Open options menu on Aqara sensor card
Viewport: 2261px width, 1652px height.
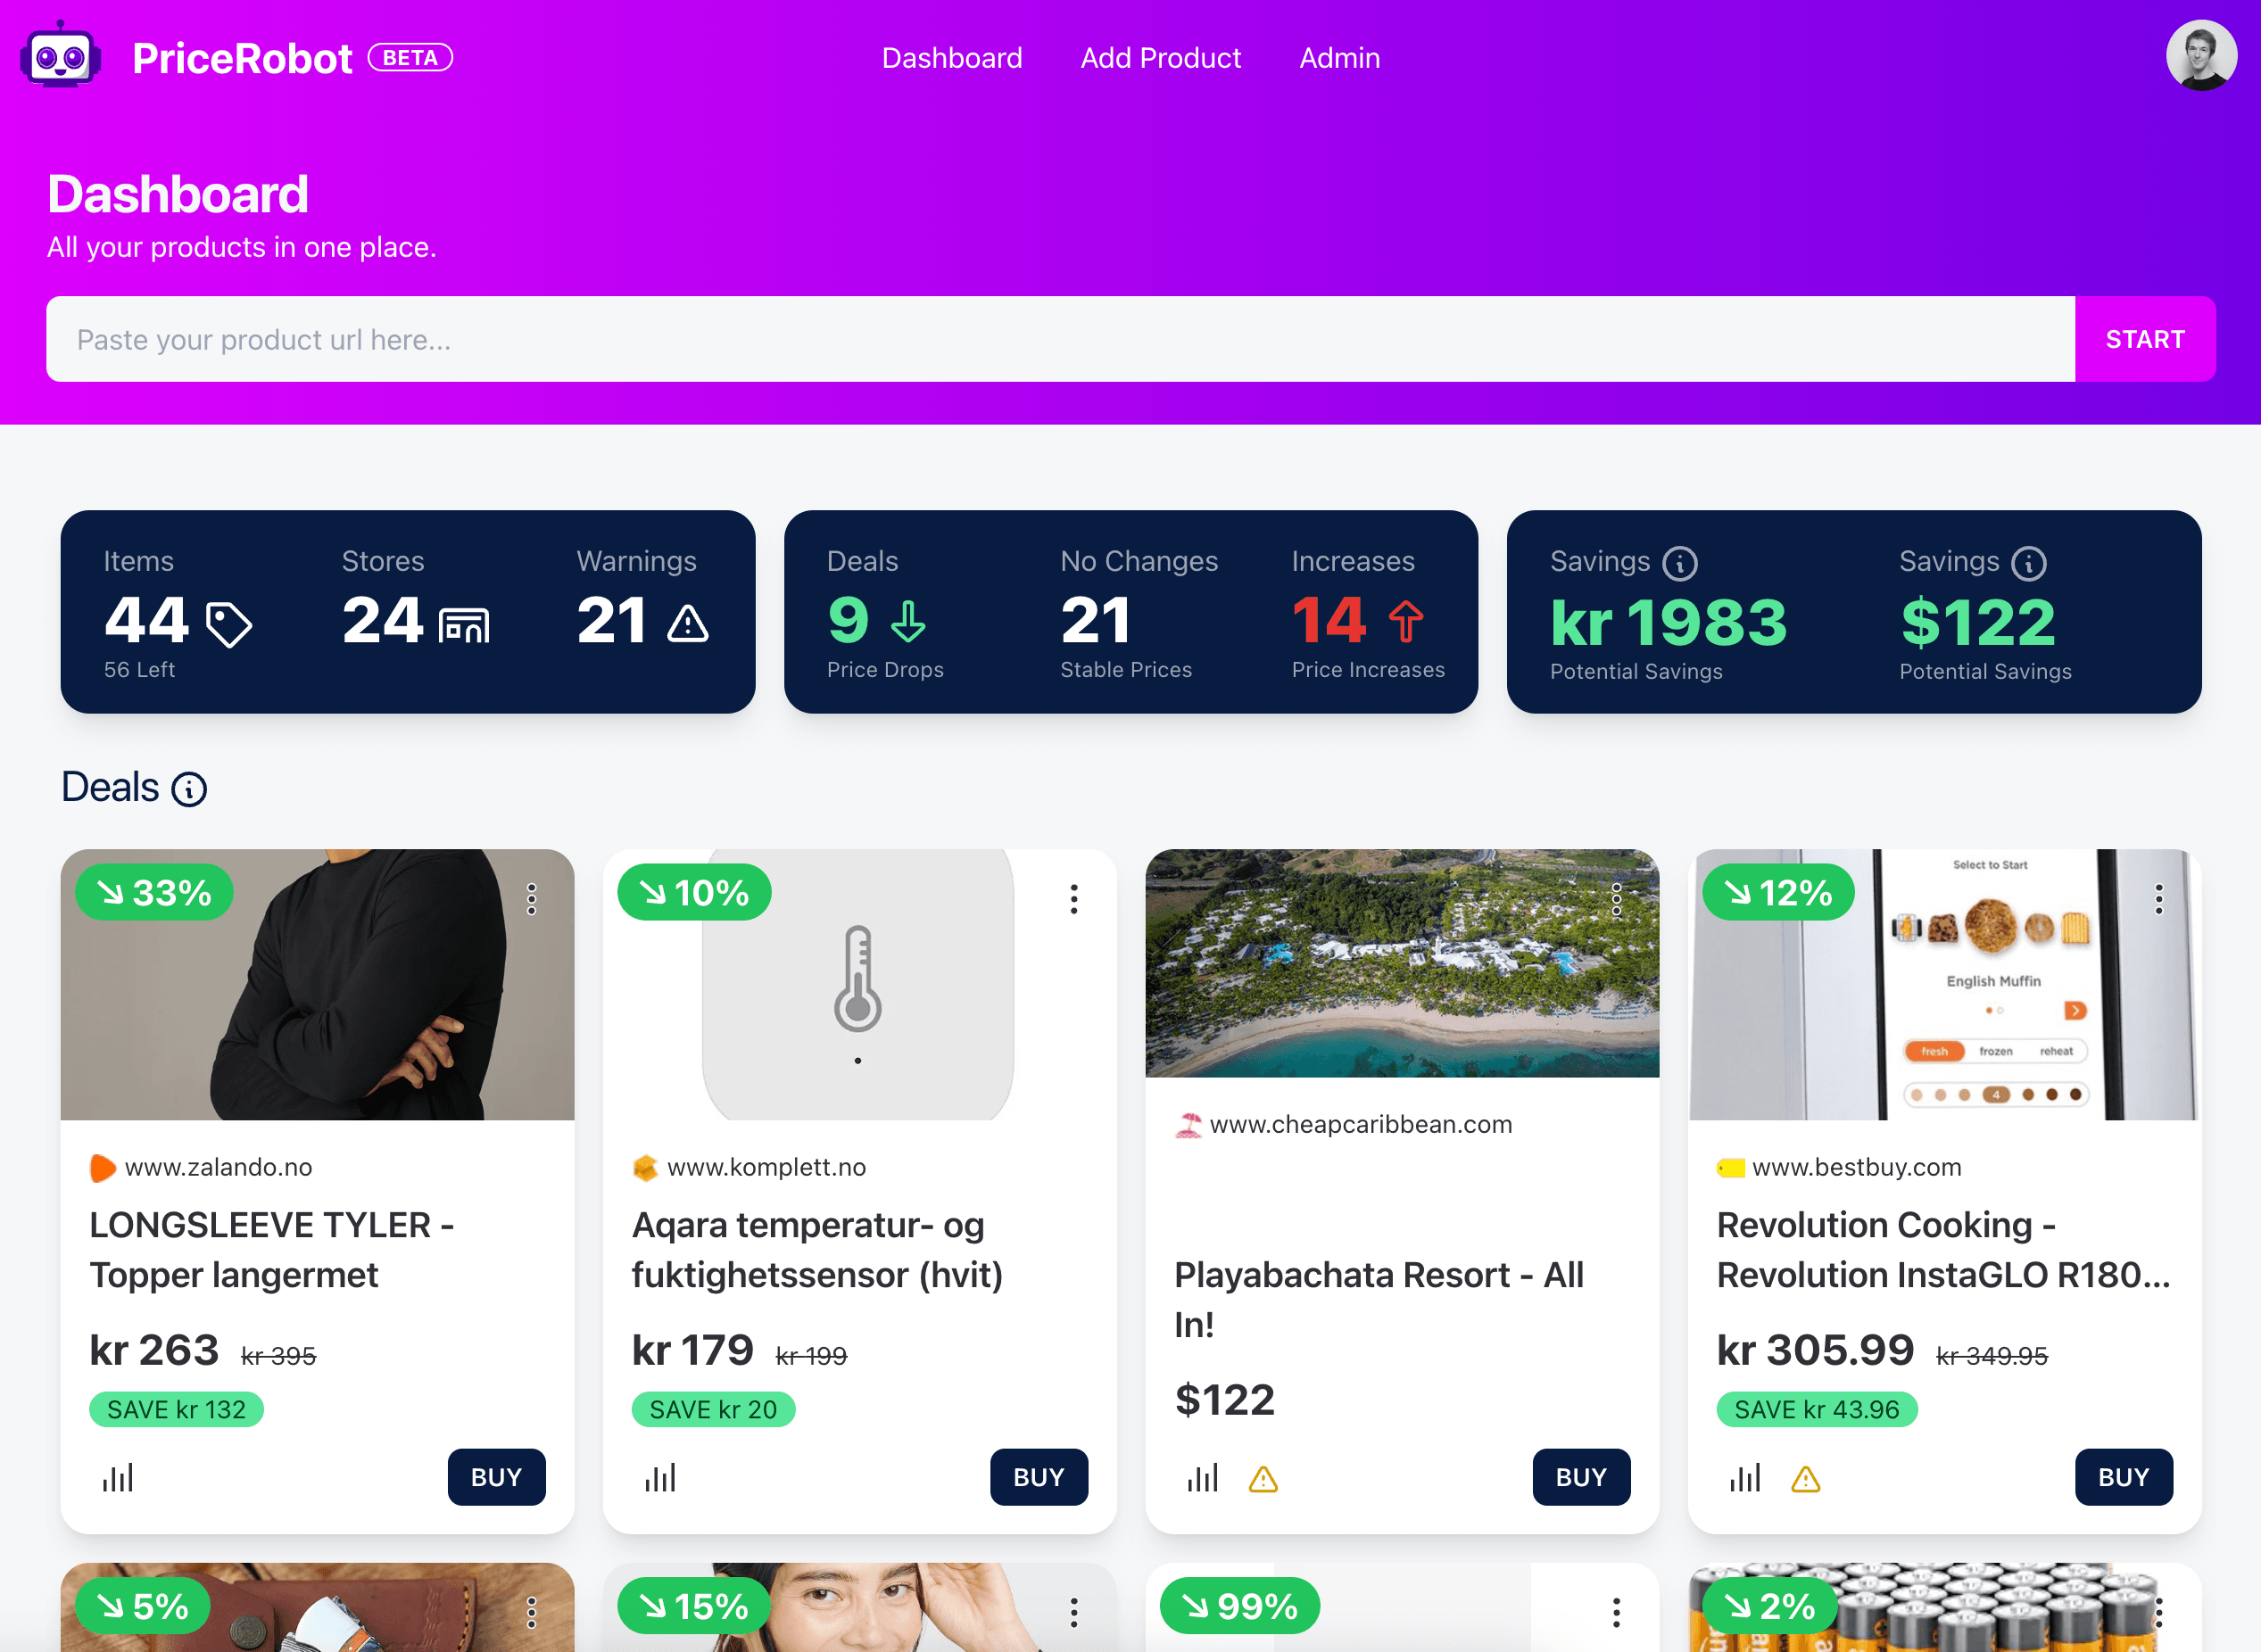(1074, 899)
